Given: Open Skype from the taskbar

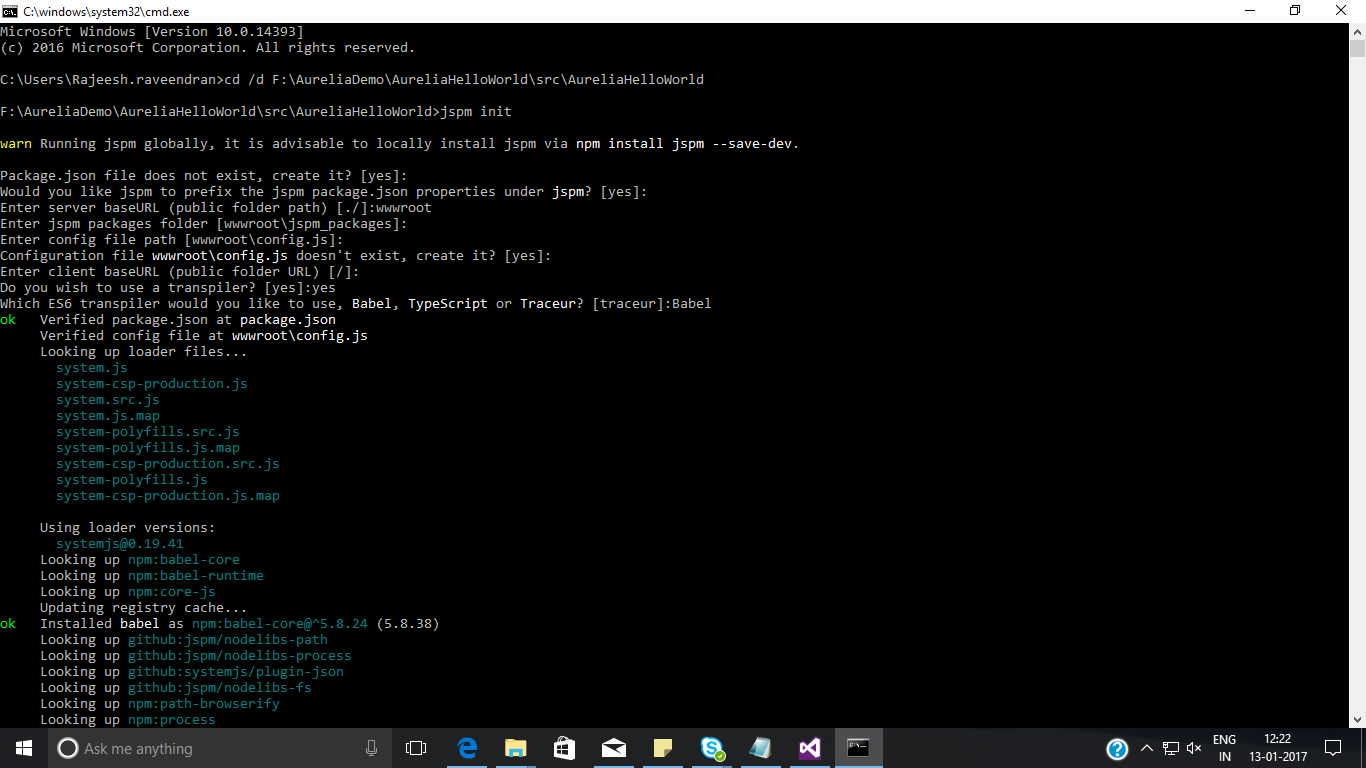Looking at the screenshot, I should pos(712,748).
